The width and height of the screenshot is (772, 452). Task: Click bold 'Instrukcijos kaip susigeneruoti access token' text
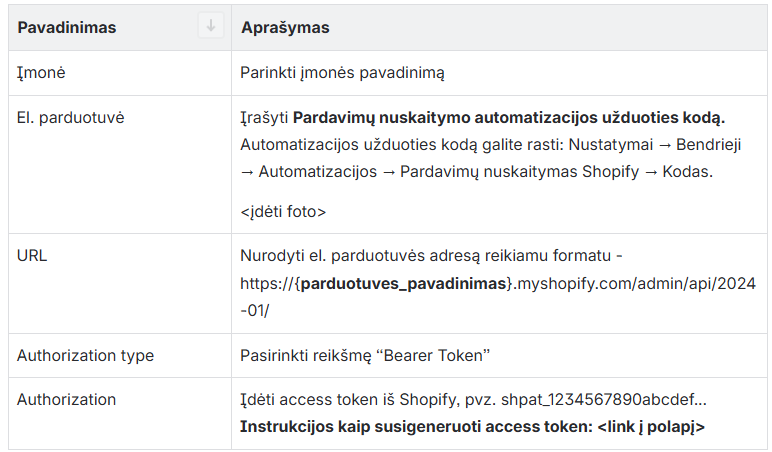coord(415,426)
